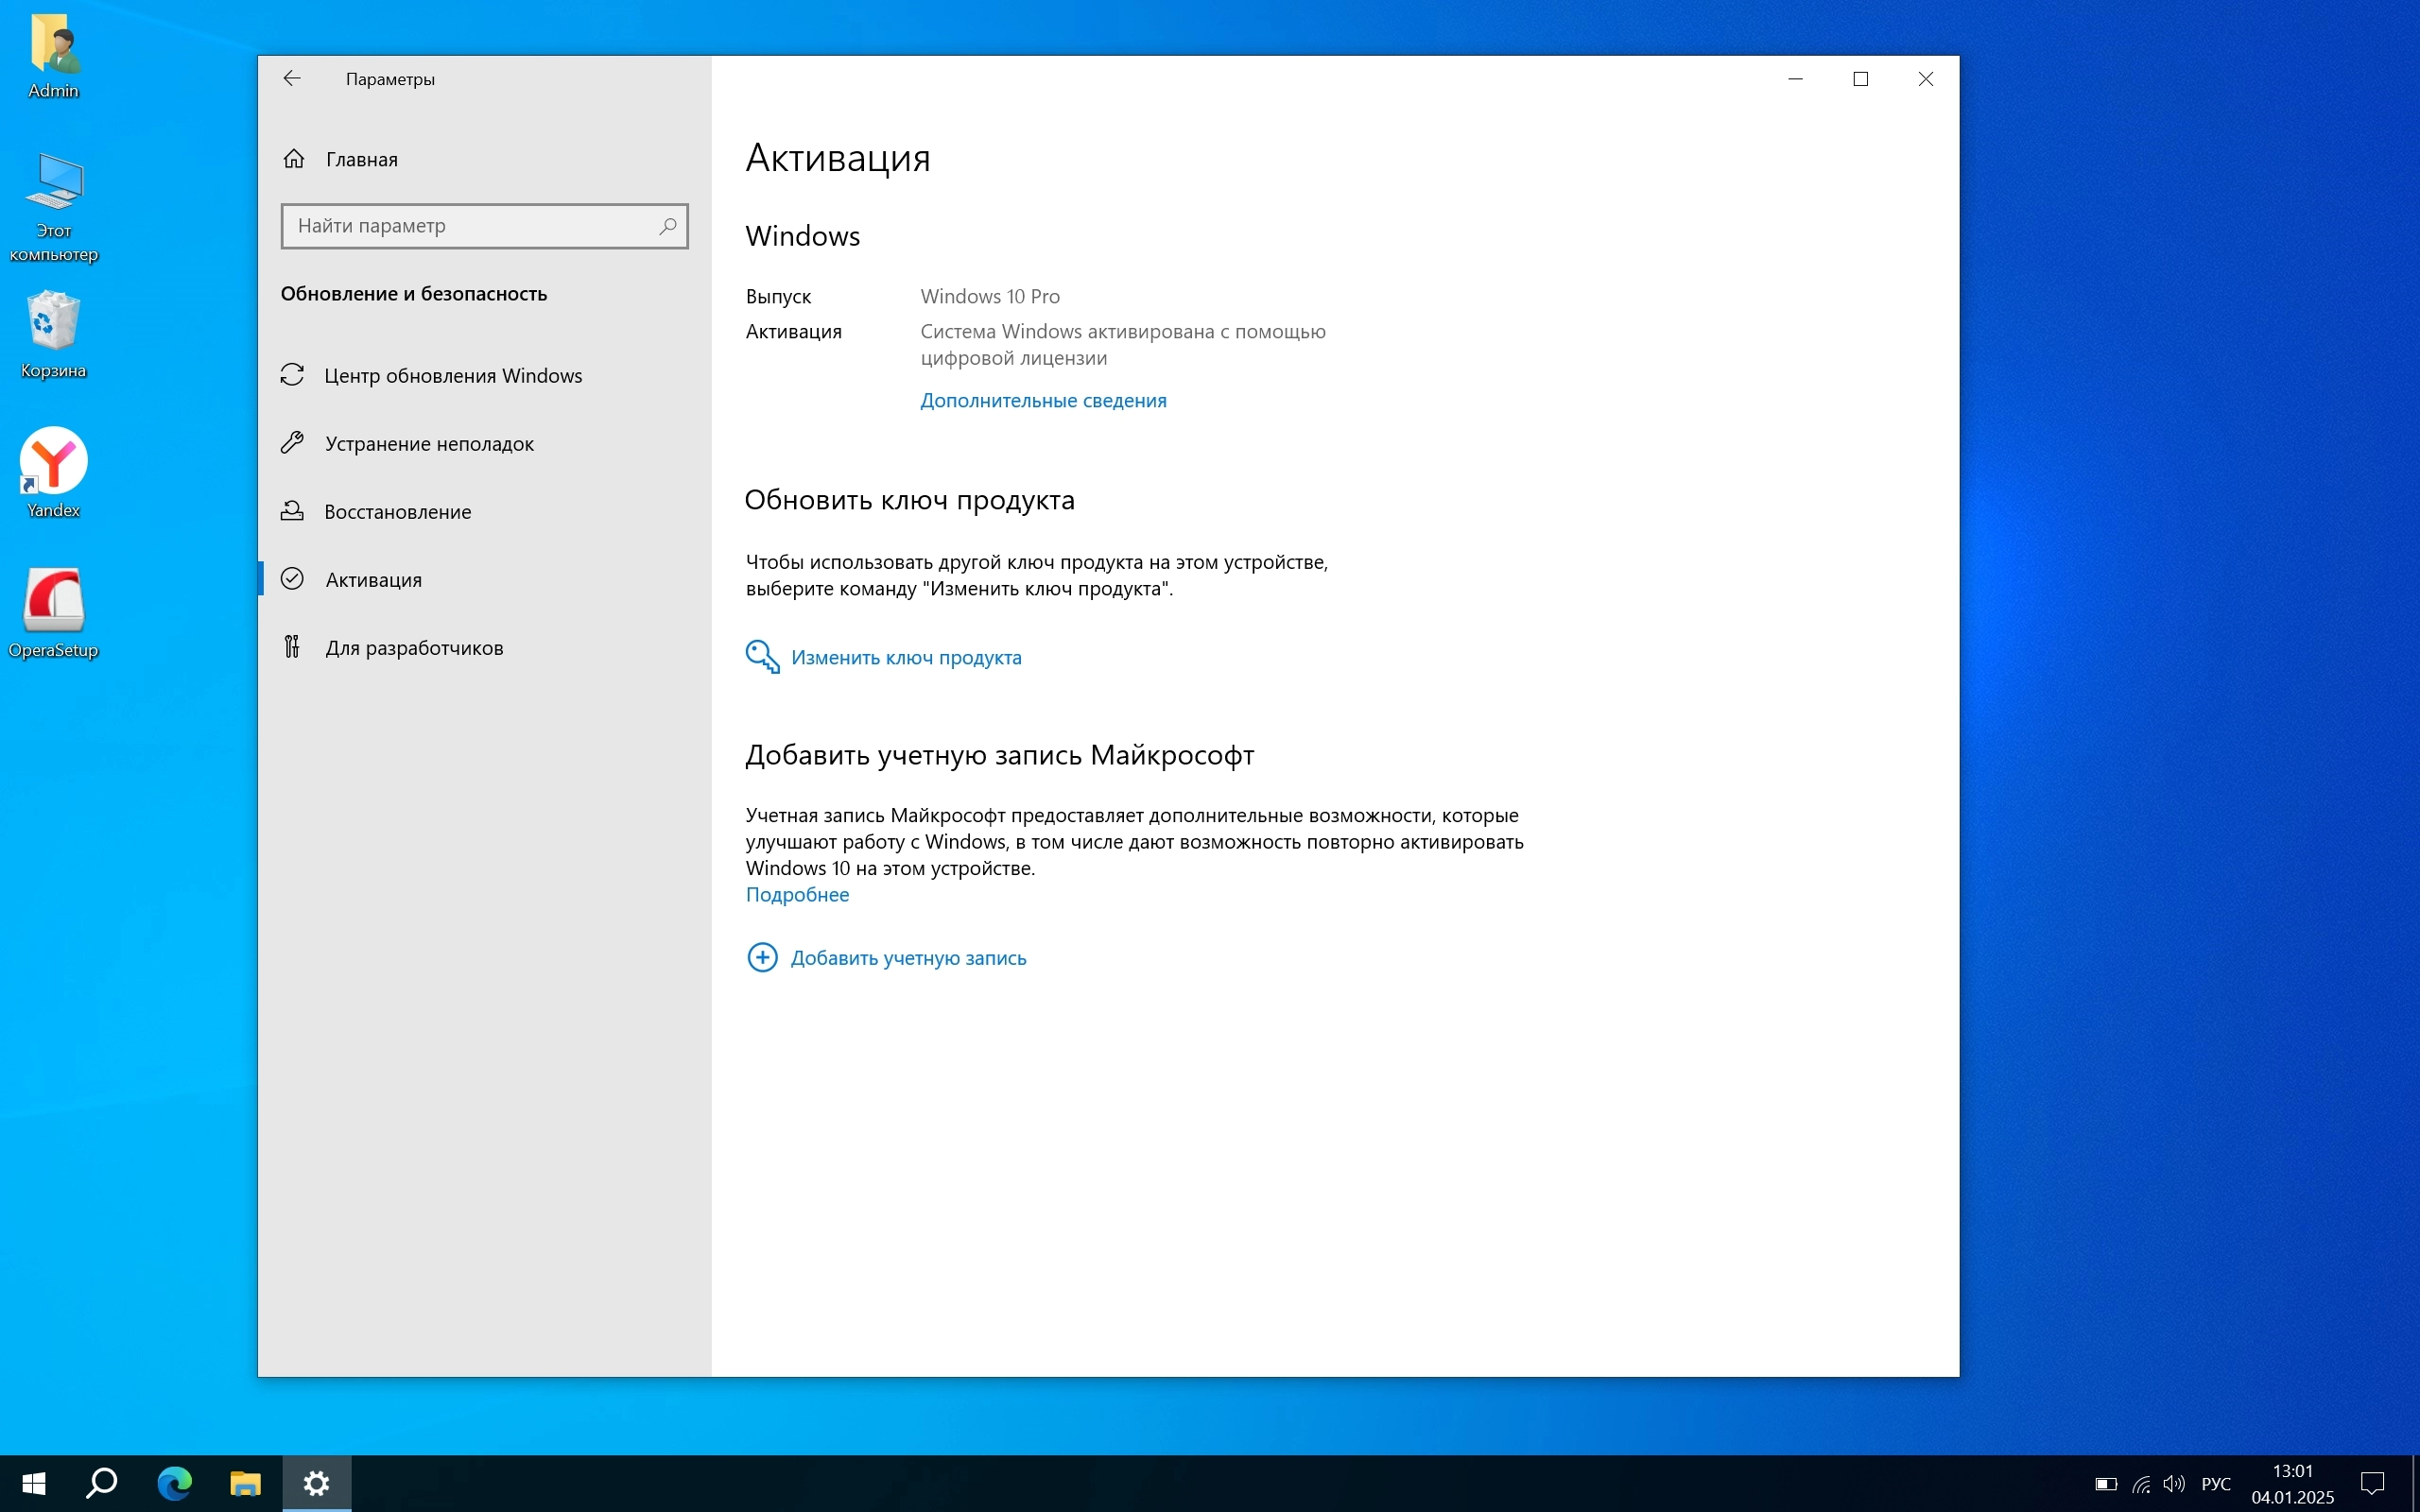Click Добавить учетную запись plus button
The height and width of the screenshot is (1512, 2420).
point(762,957)
